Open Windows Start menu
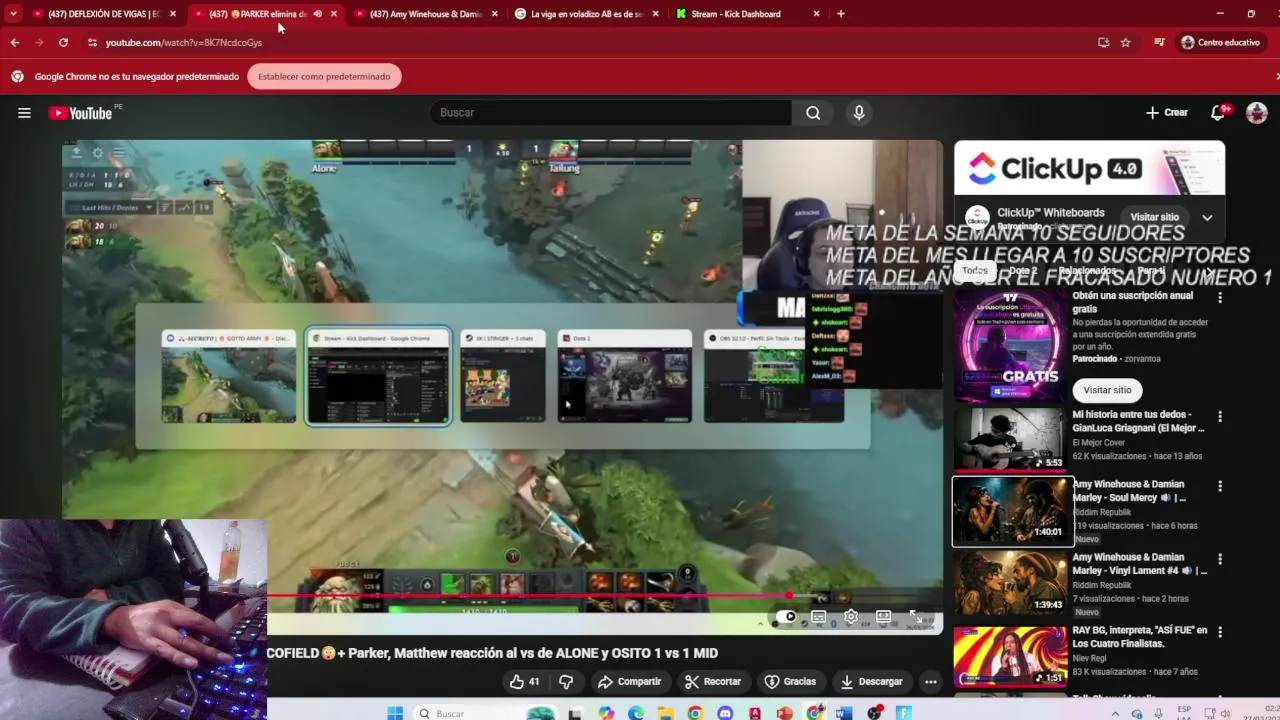Image resolution: width=1280 pixels, height=720 pixels. click(395, 713)
